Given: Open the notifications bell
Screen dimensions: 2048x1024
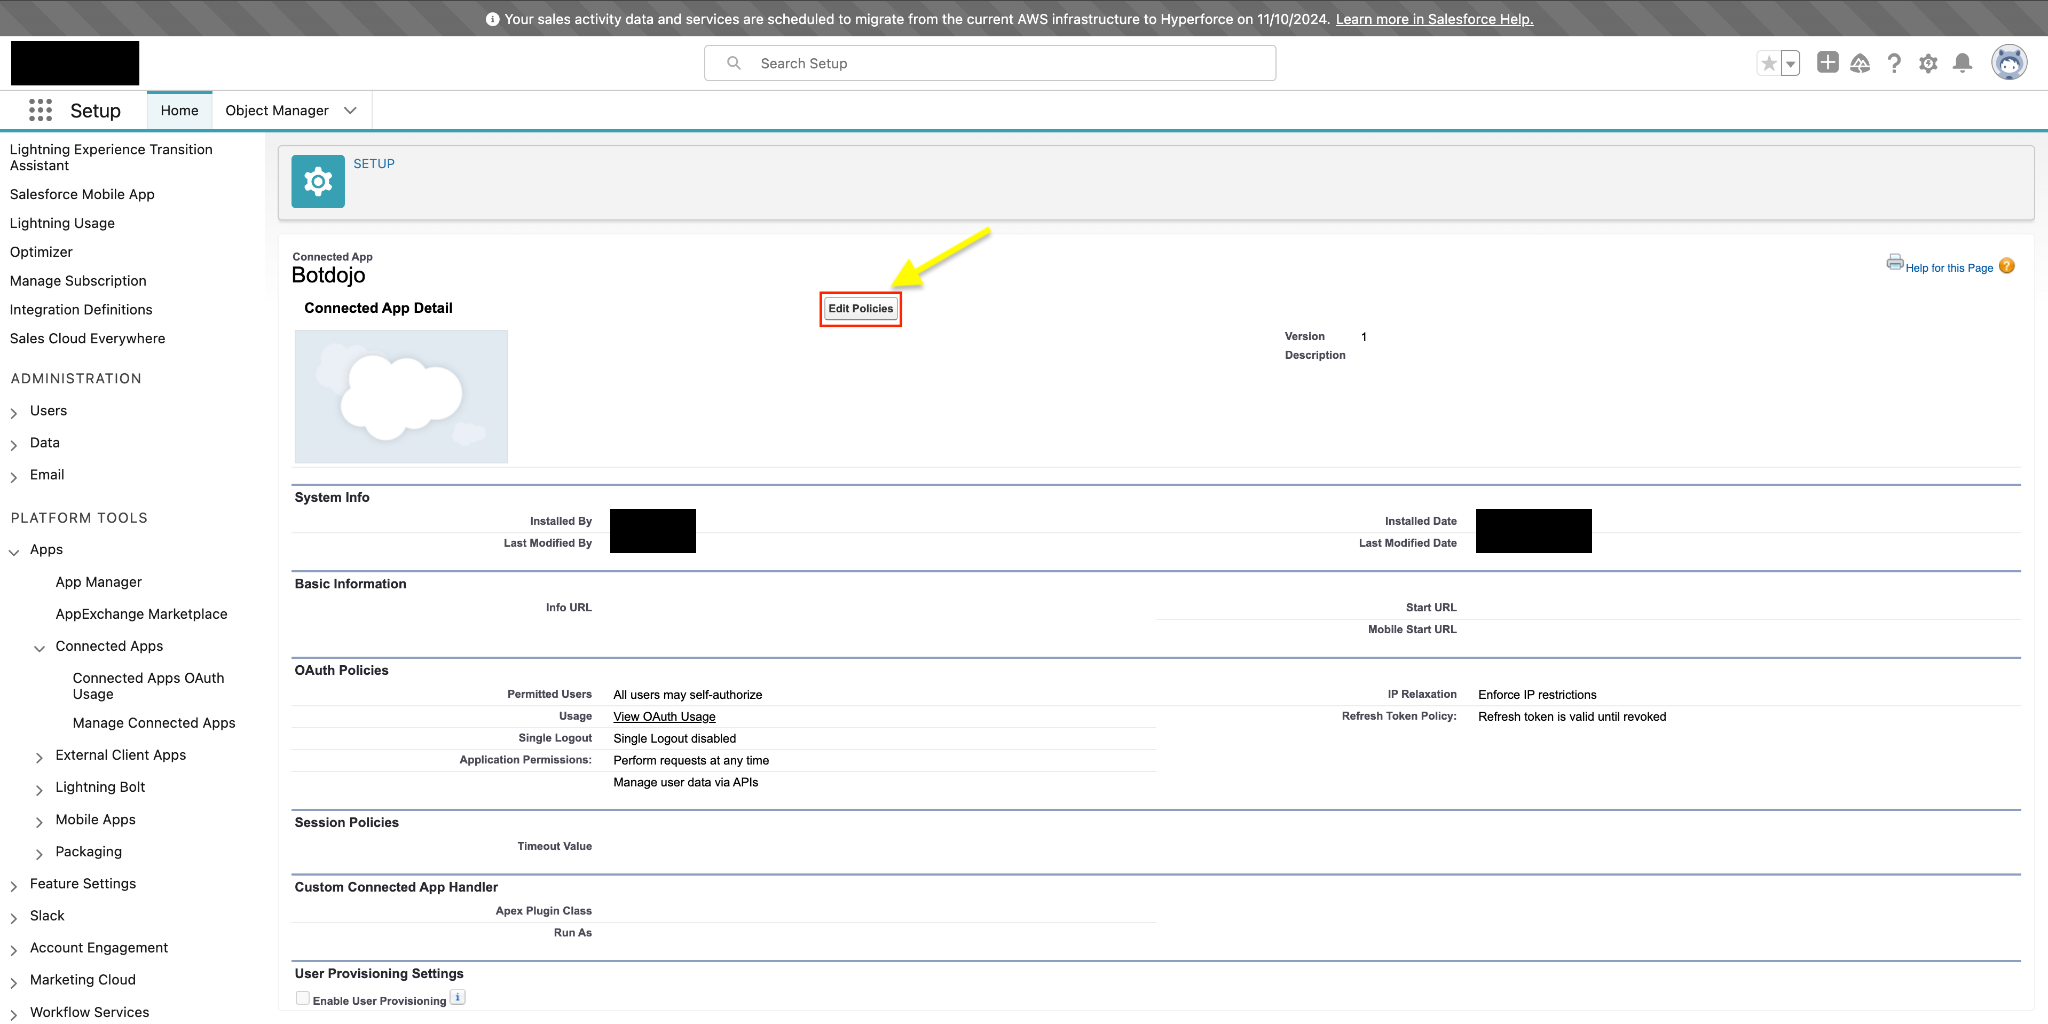Looking at the screenshot, I should 1962,64.
